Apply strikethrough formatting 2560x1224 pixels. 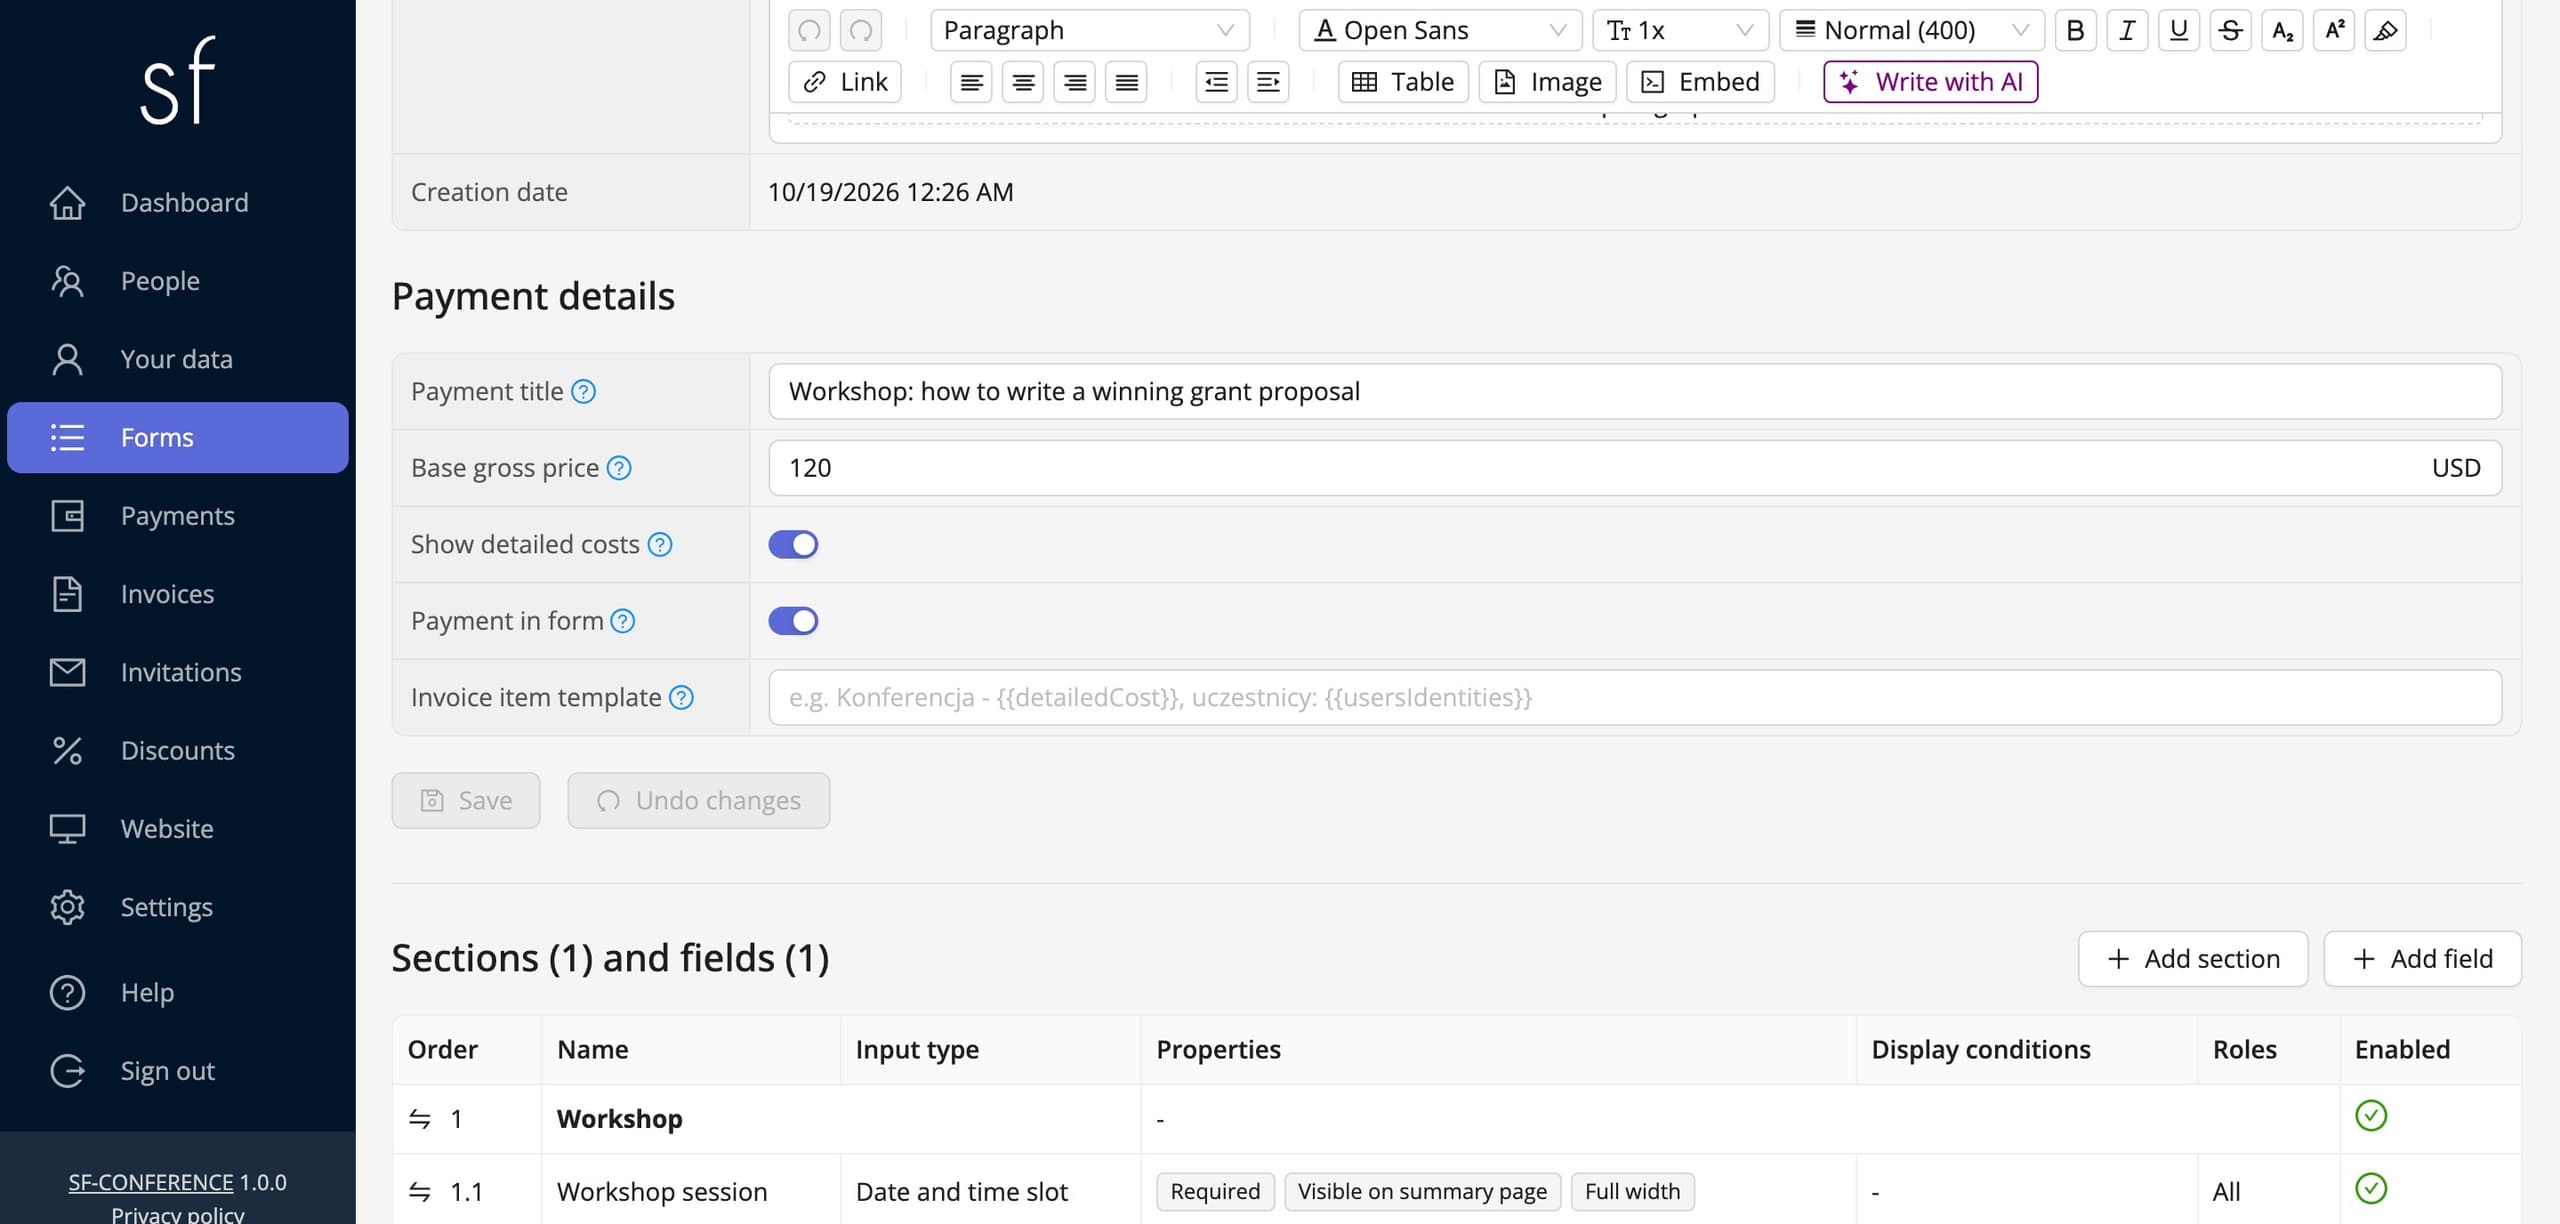tap(2230, 30)
